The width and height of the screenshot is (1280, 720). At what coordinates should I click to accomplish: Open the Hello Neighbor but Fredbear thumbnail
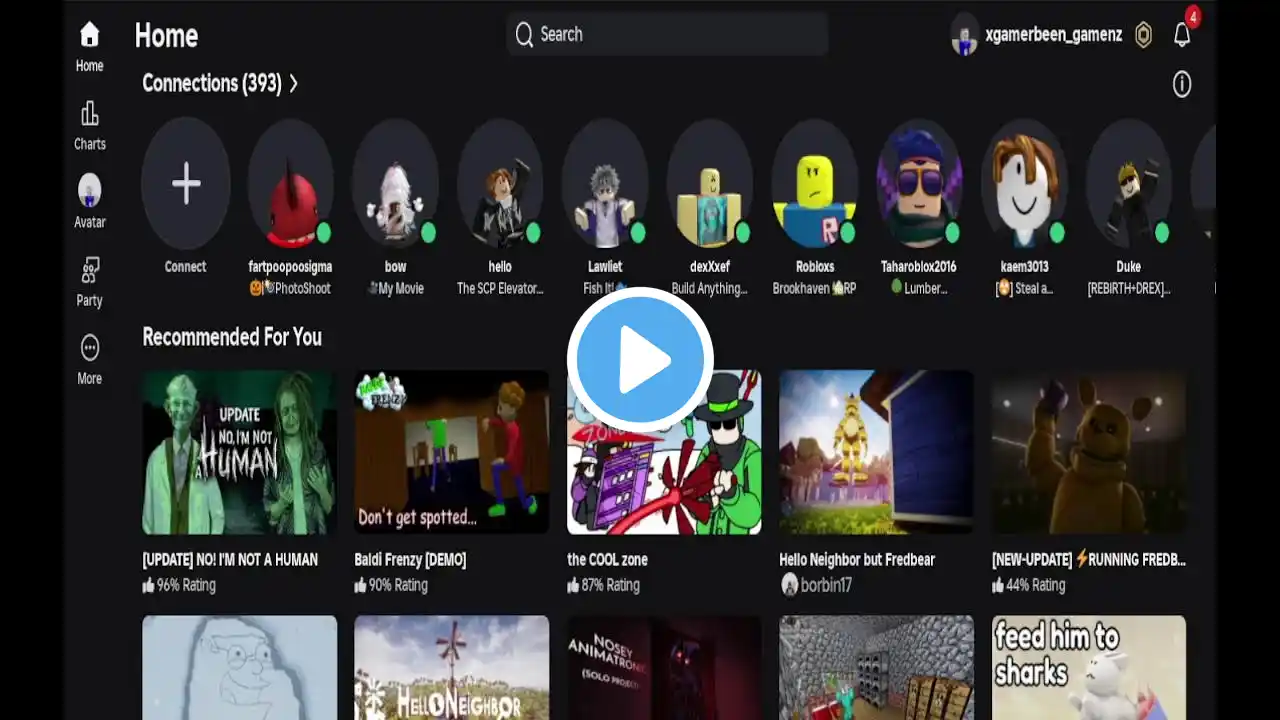[x=877, y=452]
